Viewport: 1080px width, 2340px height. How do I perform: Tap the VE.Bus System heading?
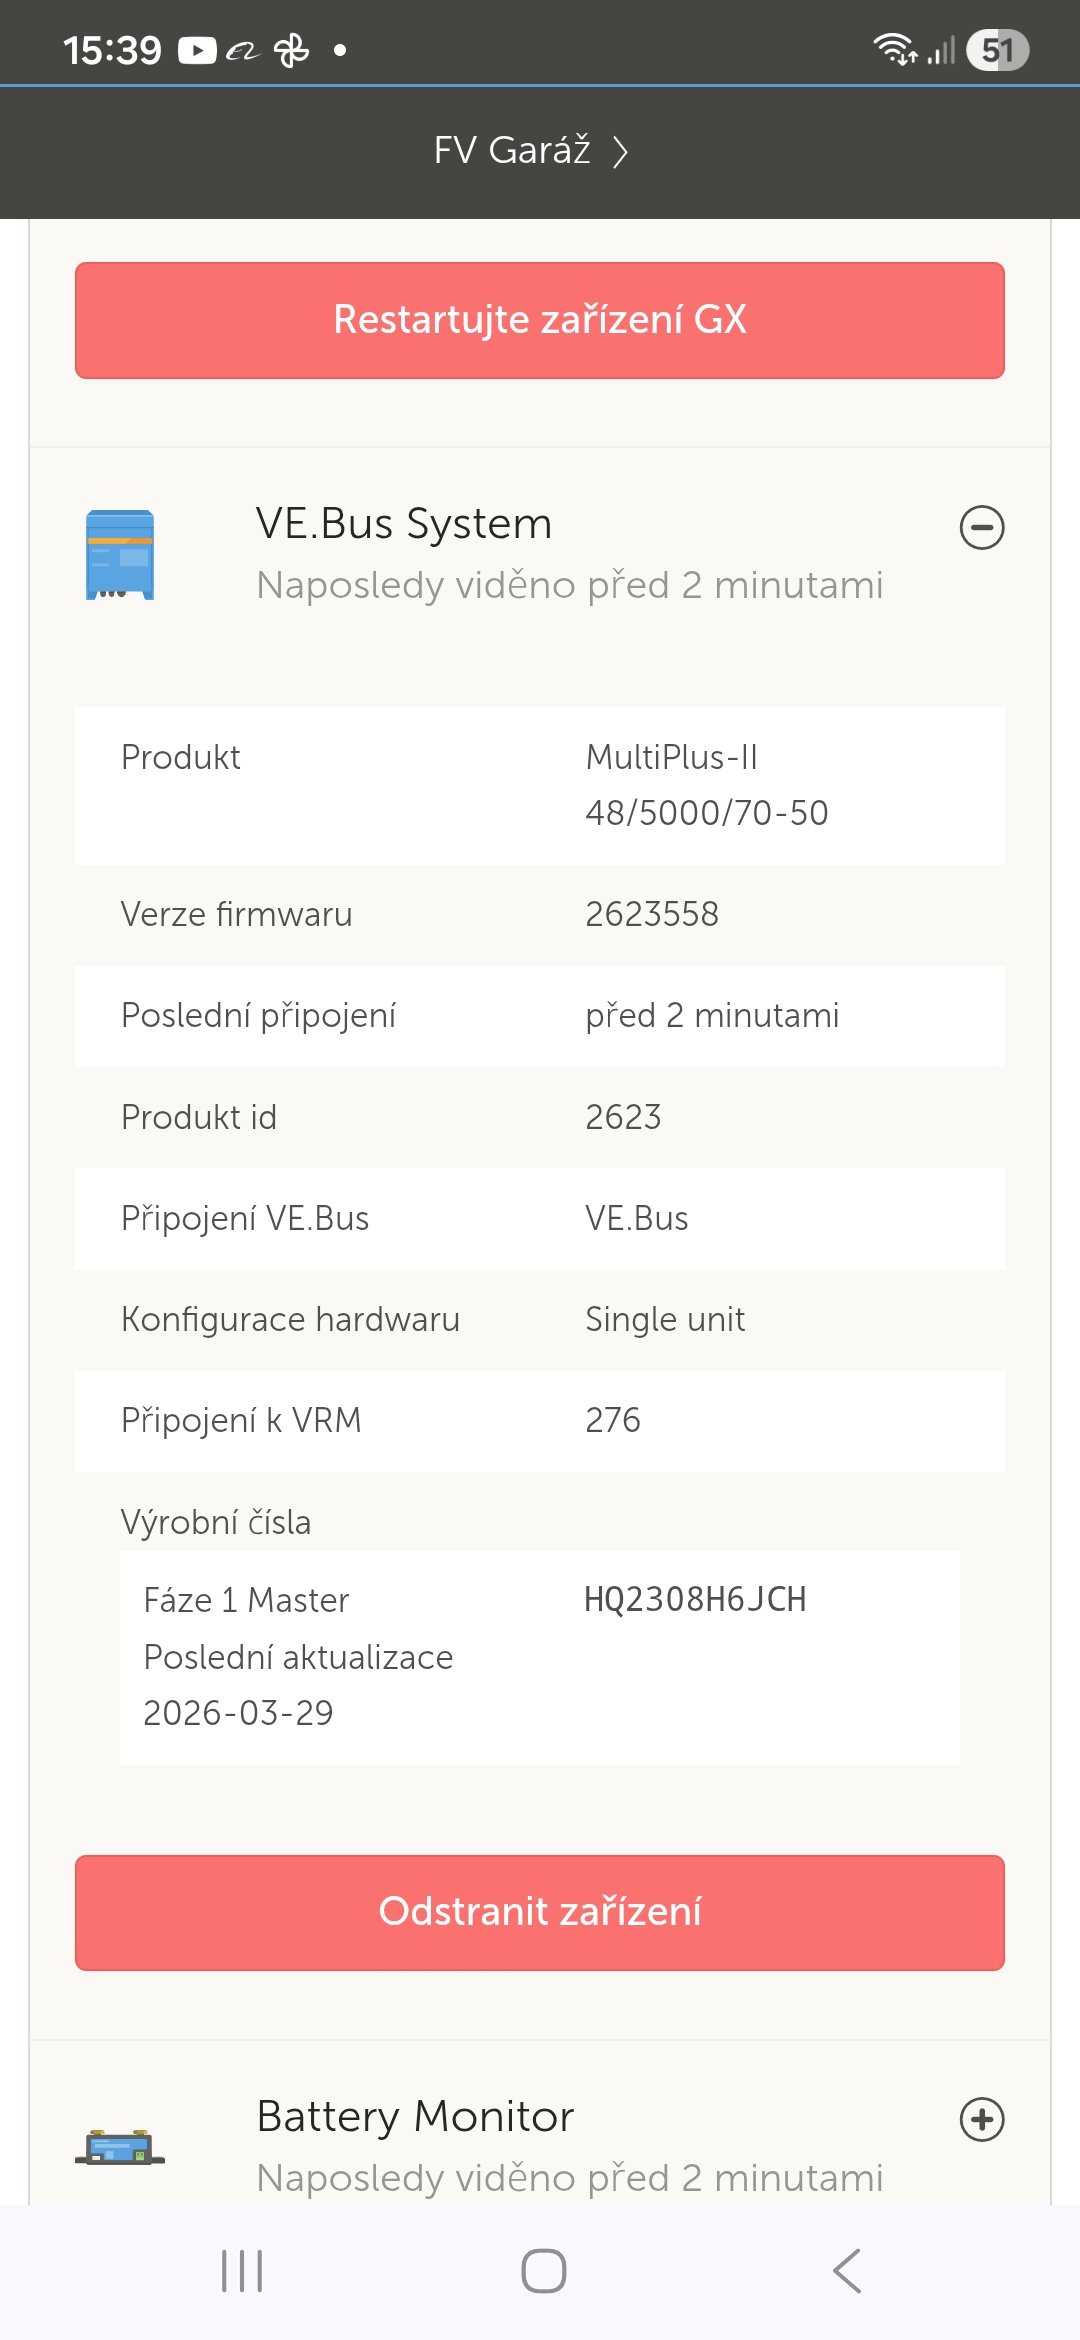404,524
